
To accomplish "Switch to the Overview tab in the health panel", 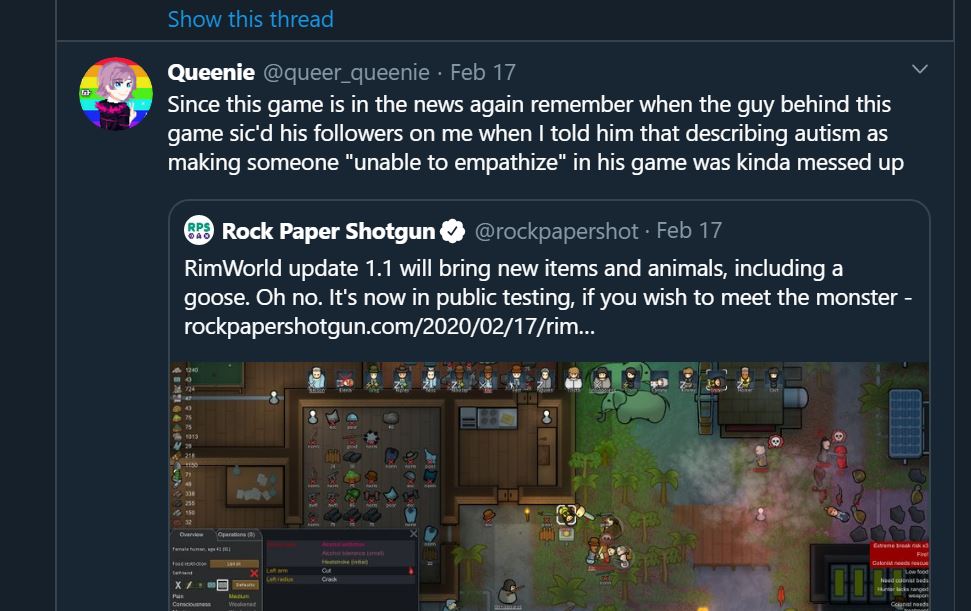I will click(x=191, y=534).
